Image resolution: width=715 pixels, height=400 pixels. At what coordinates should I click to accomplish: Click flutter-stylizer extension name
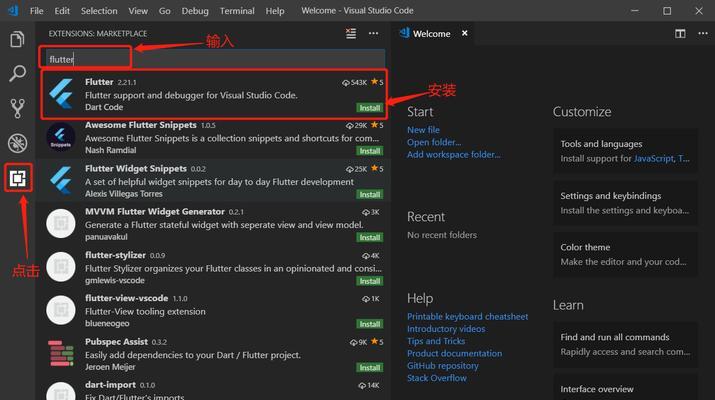(115, 255)
